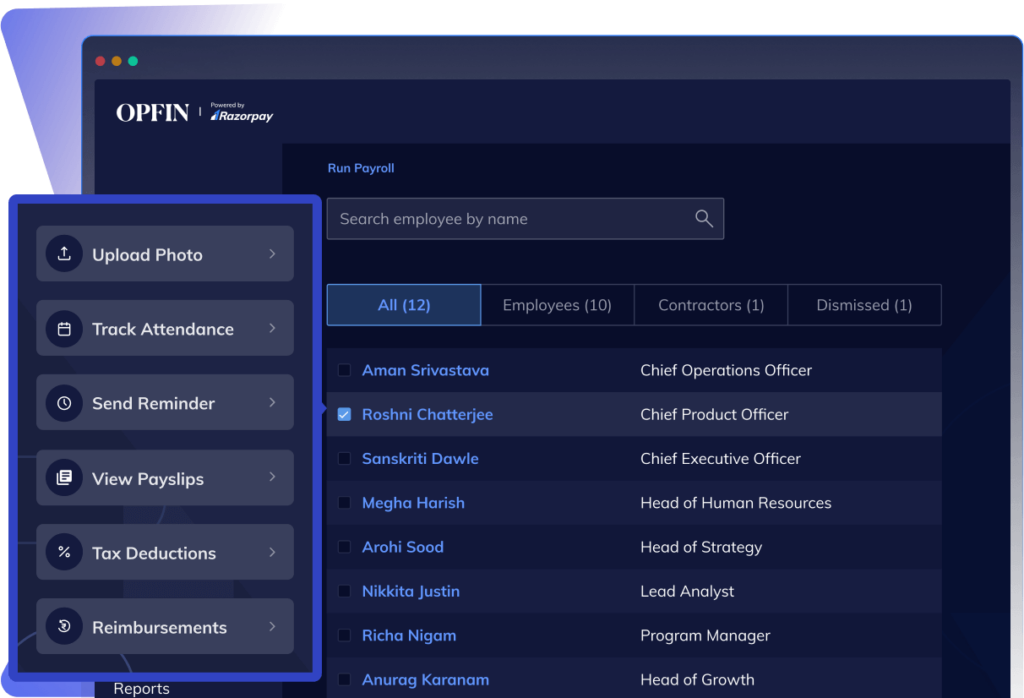Select the Upload Photo icon
The height and width of the screenshot is (698, 1024).
coord(64,253)
